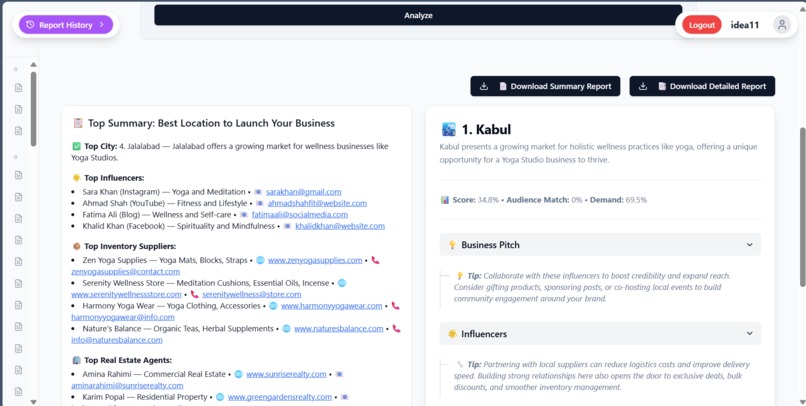
Task: Click the city icon beside 1. Kabul
Action: click(x=448, y=130)
